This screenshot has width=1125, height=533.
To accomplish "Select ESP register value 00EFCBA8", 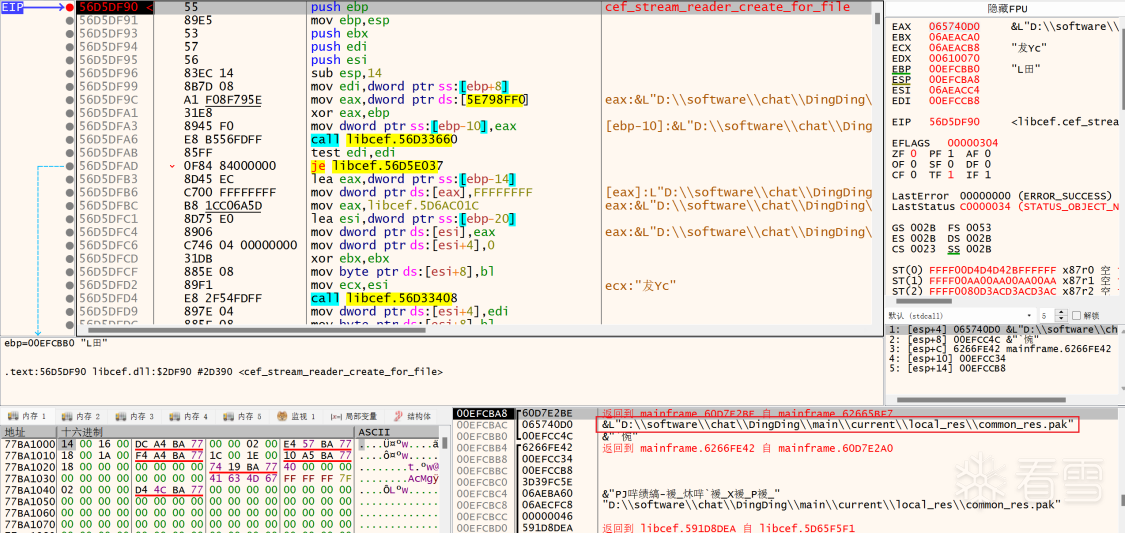I will tap(953, 79).
